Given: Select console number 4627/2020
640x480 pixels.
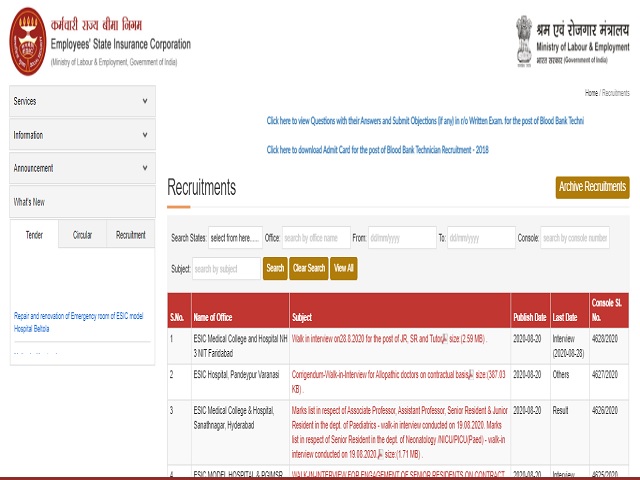Looking at the screenshot, I should coord(604,375).
